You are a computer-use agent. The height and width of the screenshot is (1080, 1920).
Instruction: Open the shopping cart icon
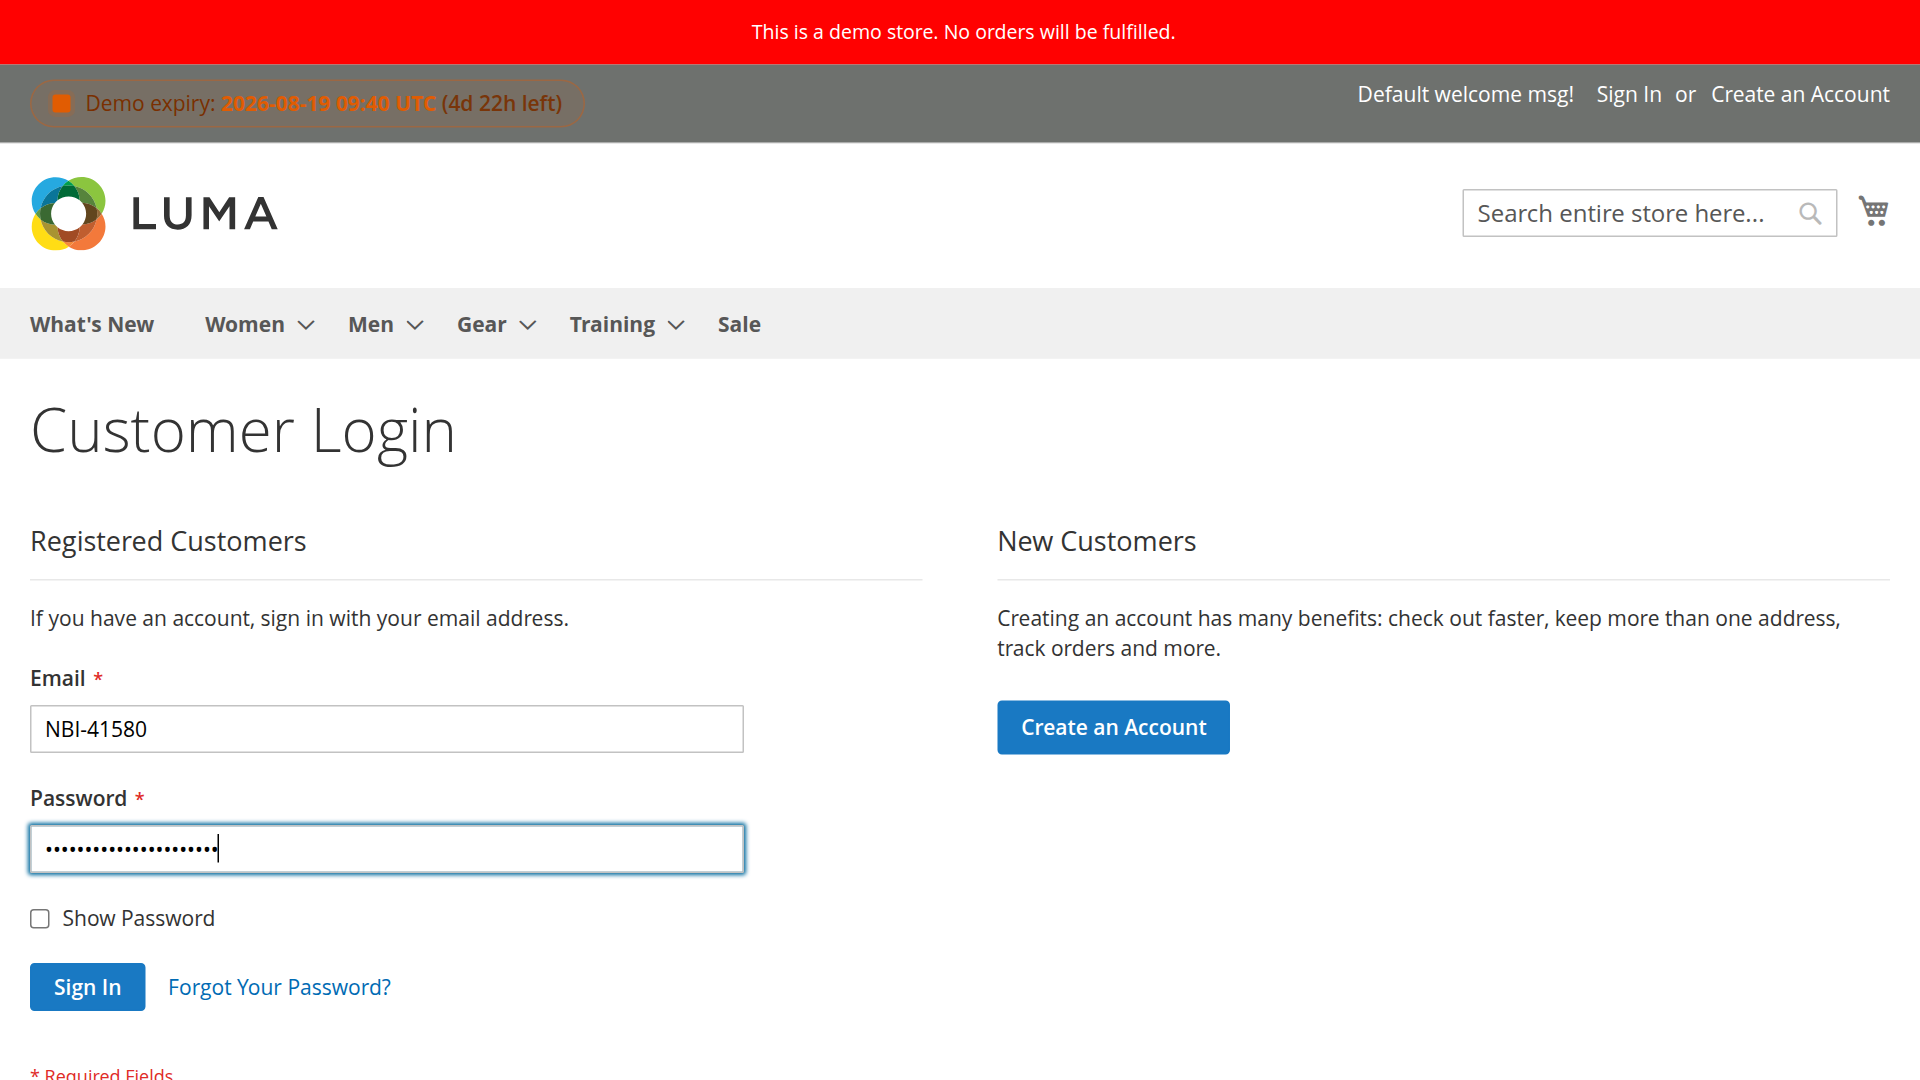pos(1873,211)
